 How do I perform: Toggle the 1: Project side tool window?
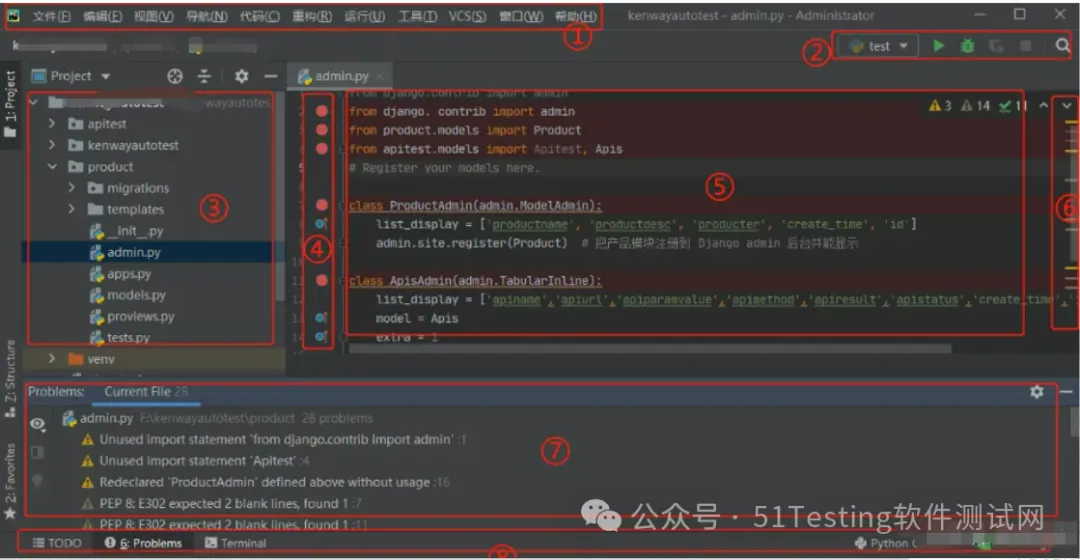point(10,103)
